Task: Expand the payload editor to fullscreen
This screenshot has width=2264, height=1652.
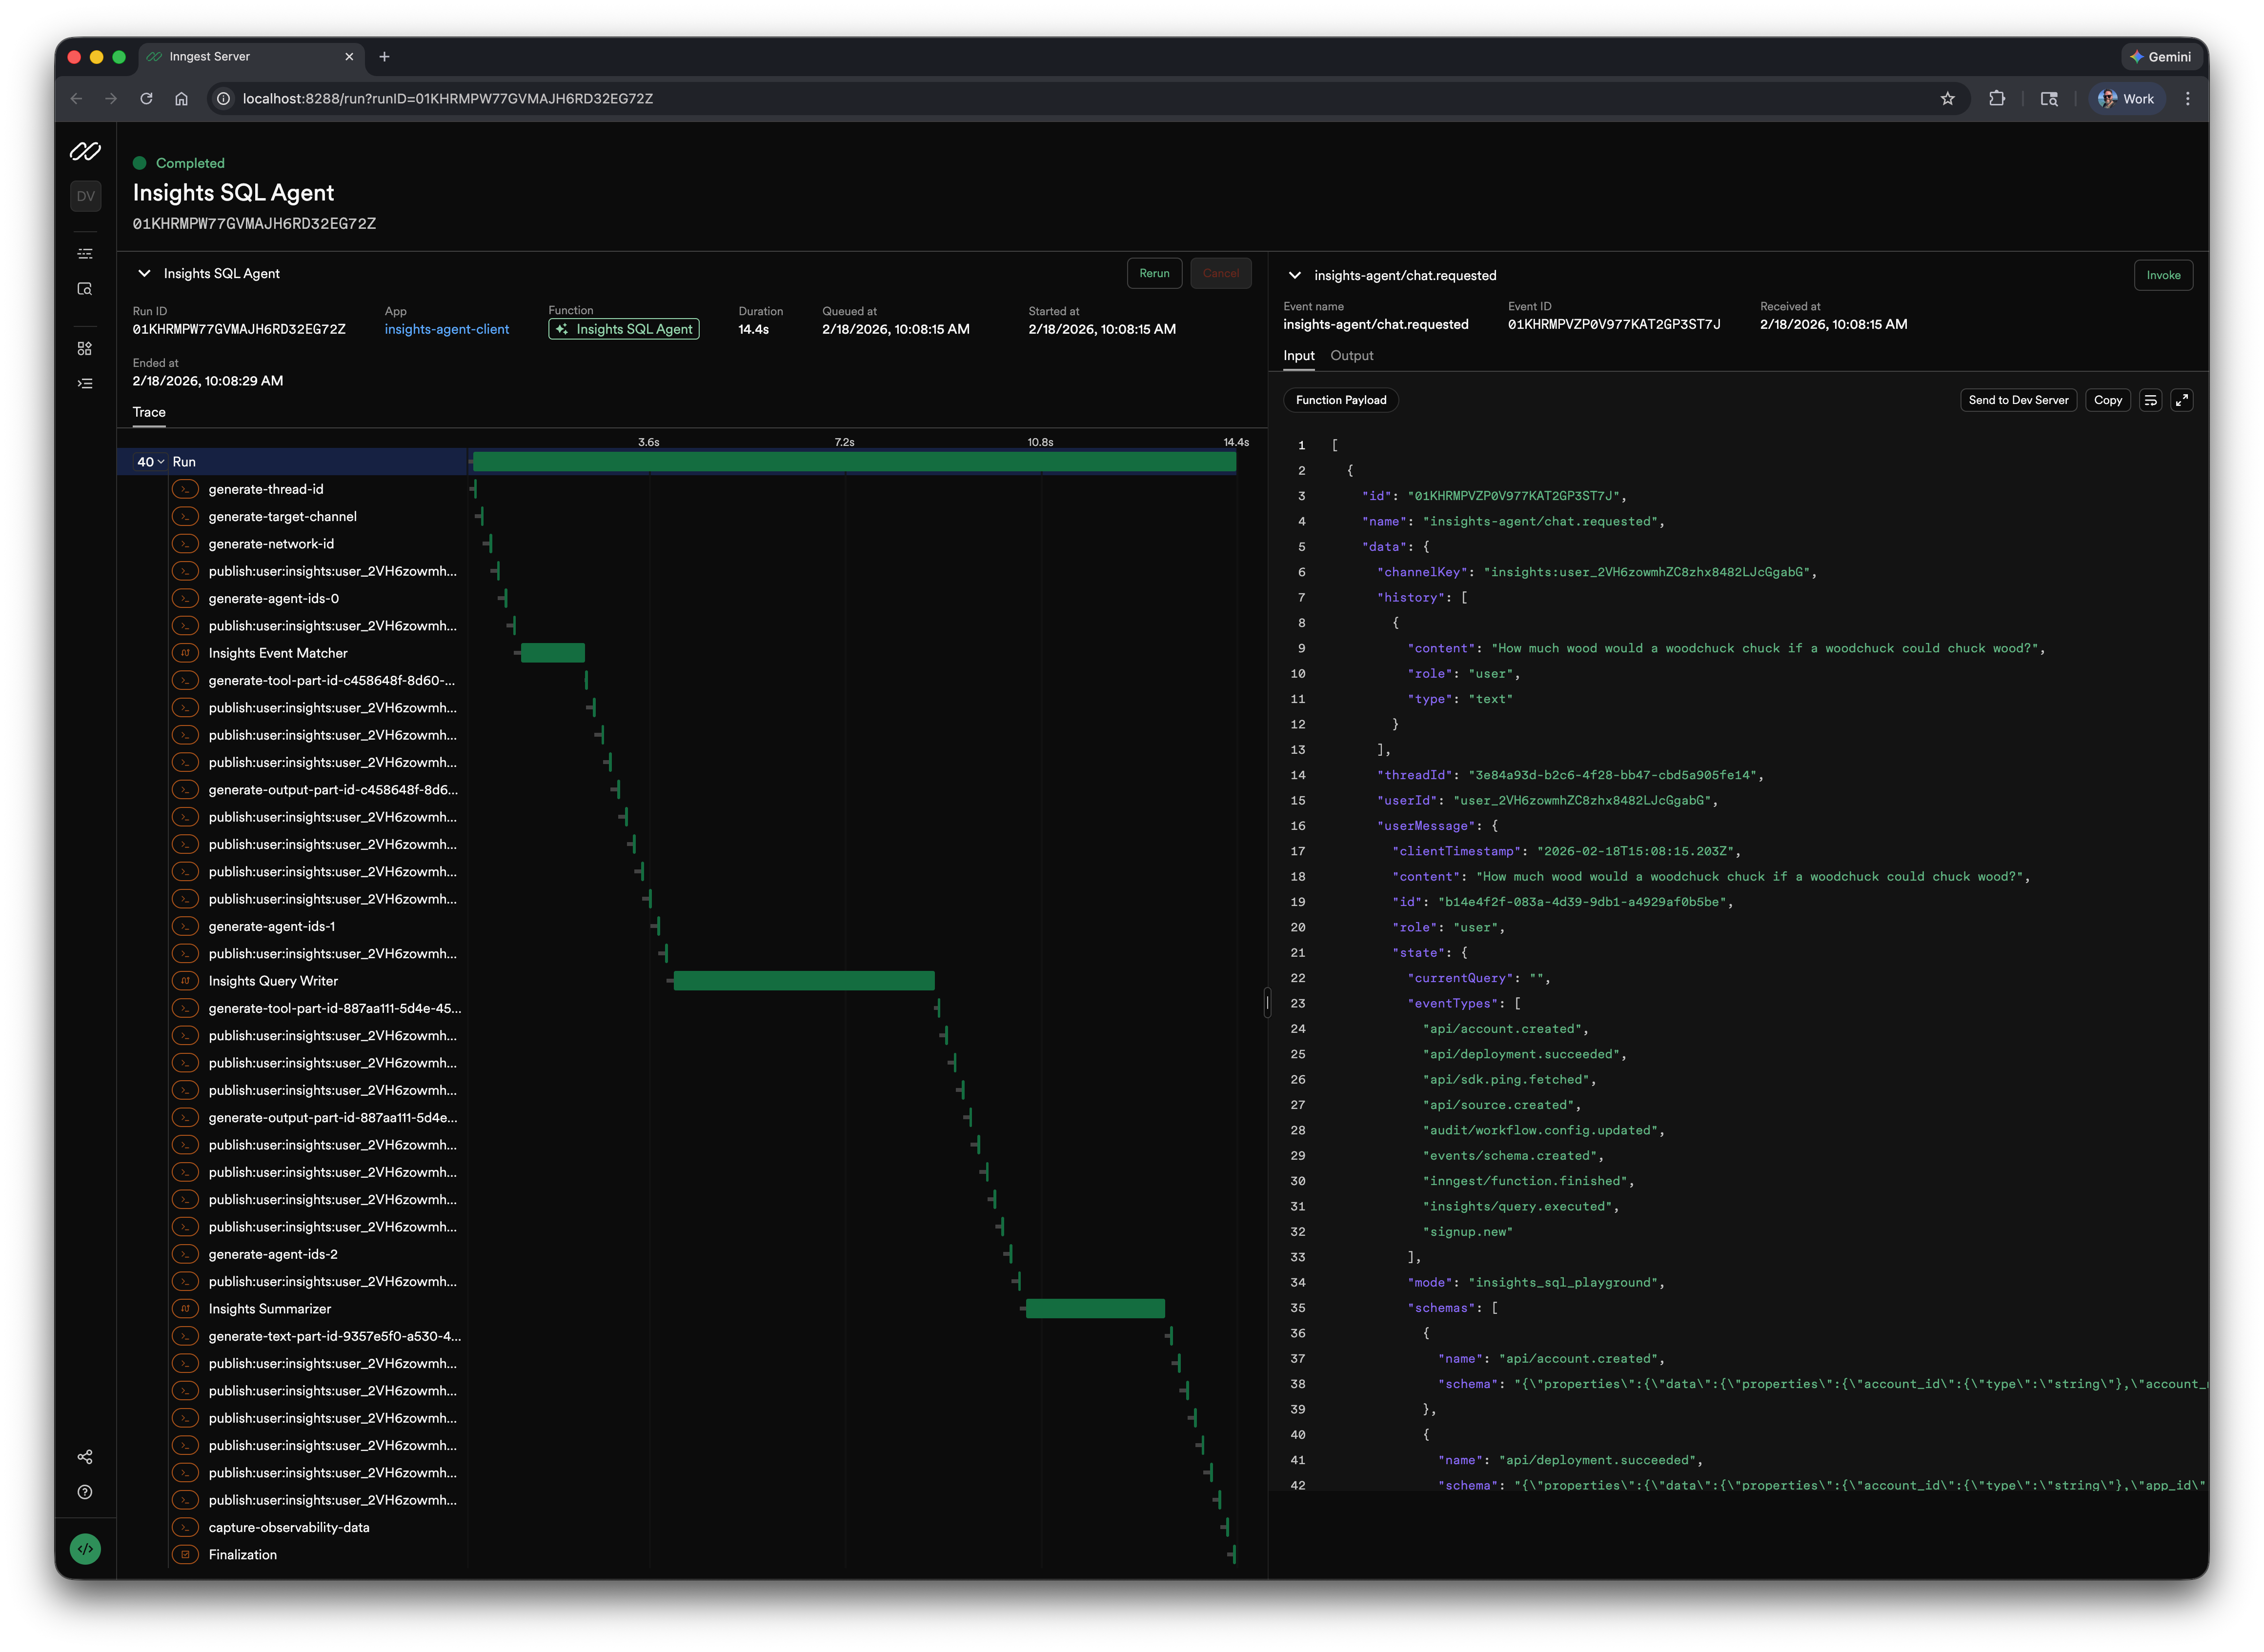Action: click(2182, 400)
